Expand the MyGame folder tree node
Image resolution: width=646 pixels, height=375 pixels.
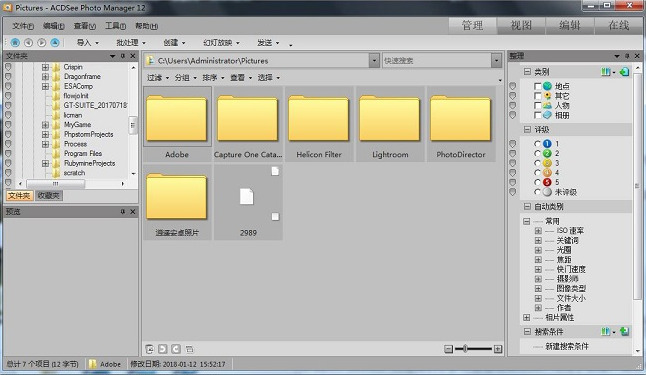pyautogui.click(x=45, y=124)
